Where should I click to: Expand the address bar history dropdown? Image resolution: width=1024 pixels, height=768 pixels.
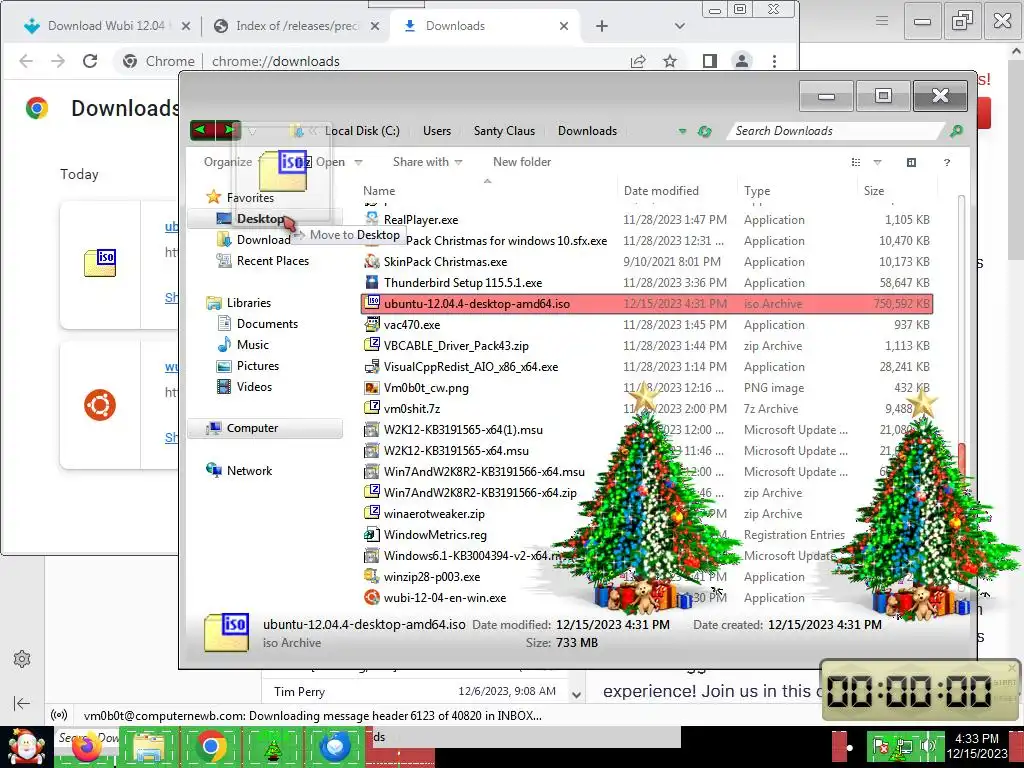point(682,131)
